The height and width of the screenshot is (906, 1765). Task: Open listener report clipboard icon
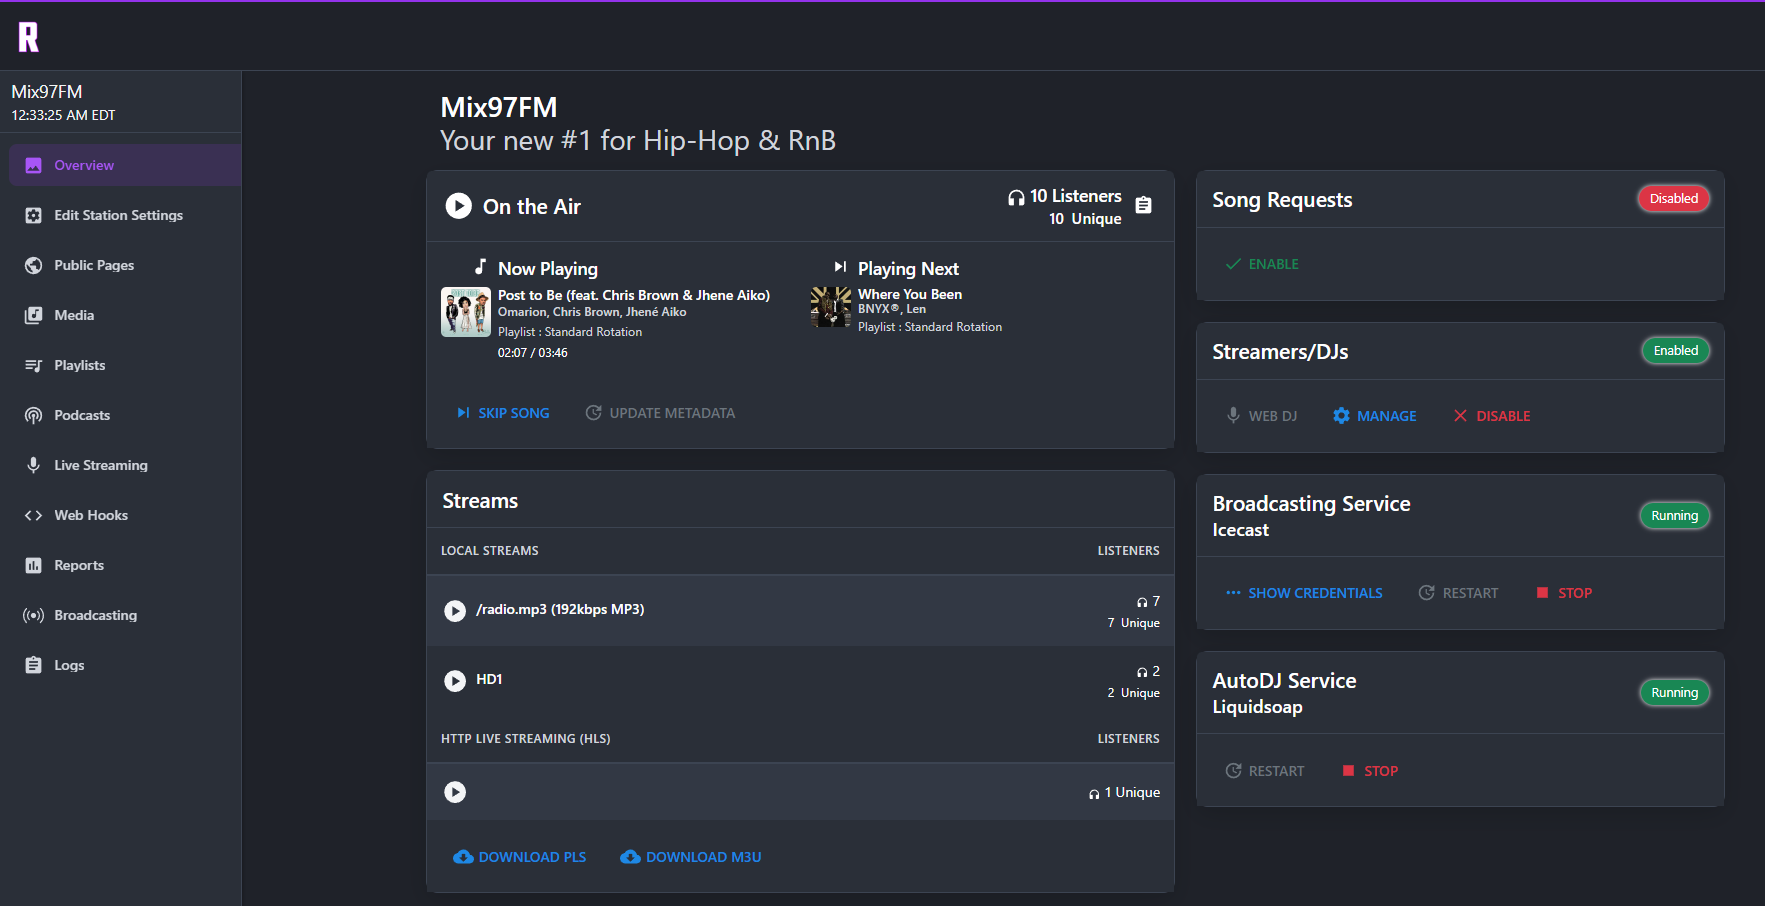pos(1144,205)
